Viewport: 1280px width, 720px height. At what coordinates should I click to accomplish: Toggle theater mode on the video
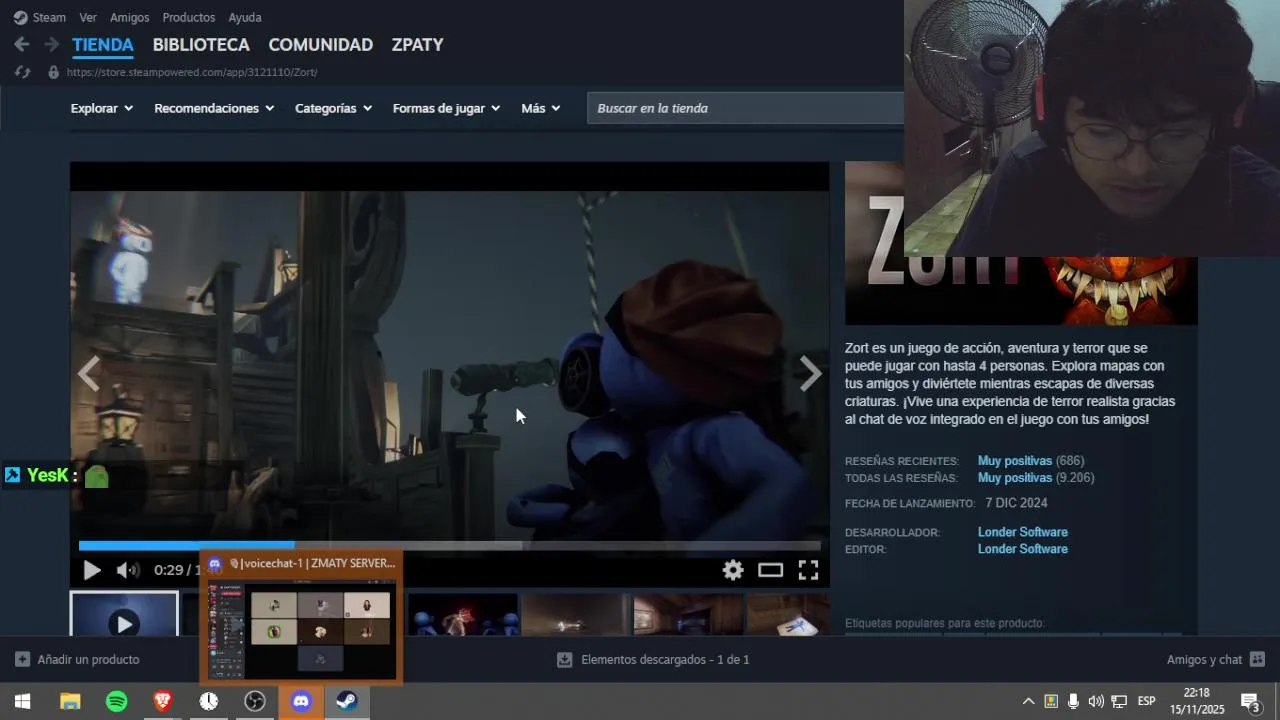pos(770,570)
